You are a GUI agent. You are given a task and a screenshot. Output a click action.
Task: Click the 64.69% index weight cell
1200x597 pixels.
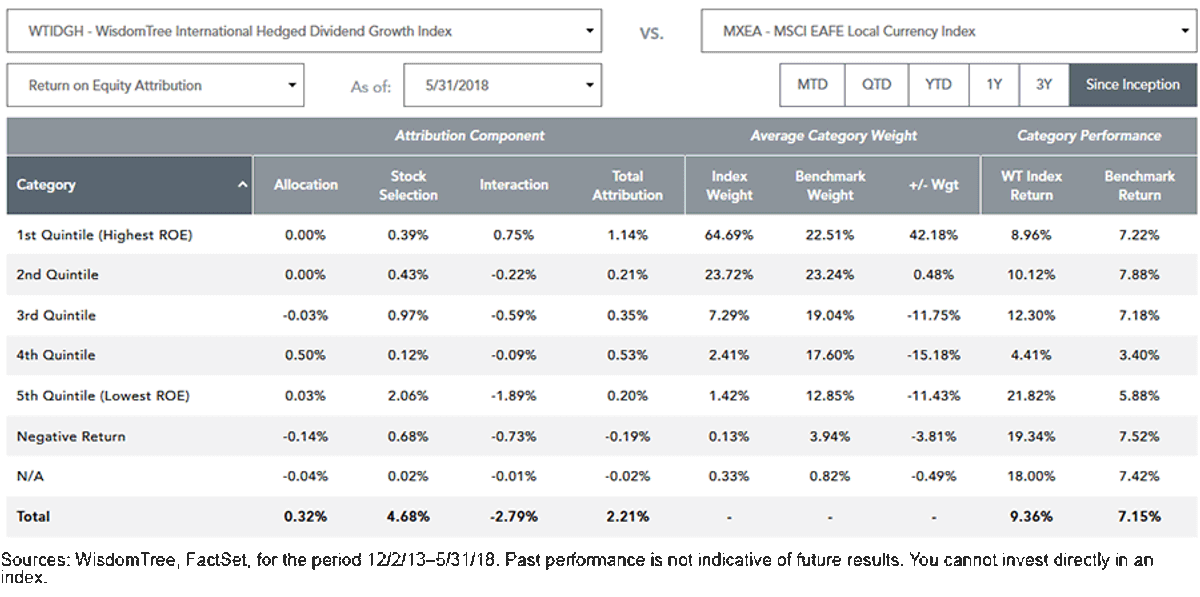729,235
